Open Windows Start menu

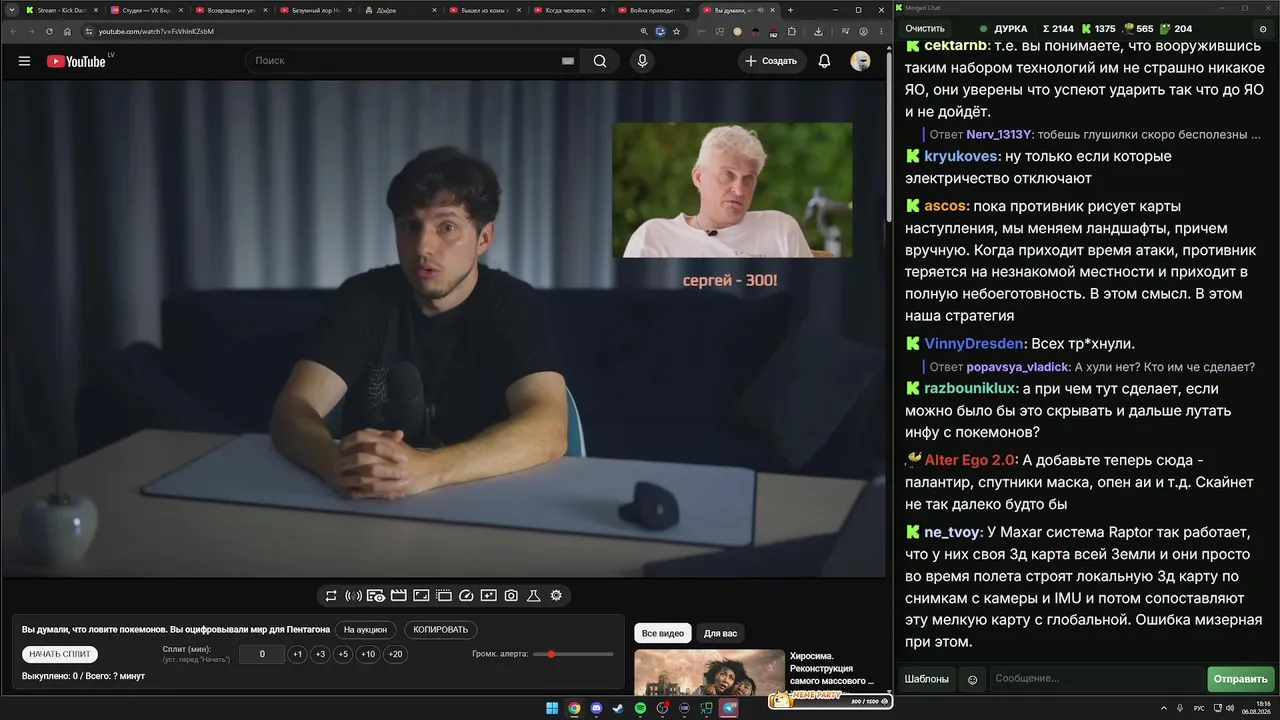tap(552, 708)
